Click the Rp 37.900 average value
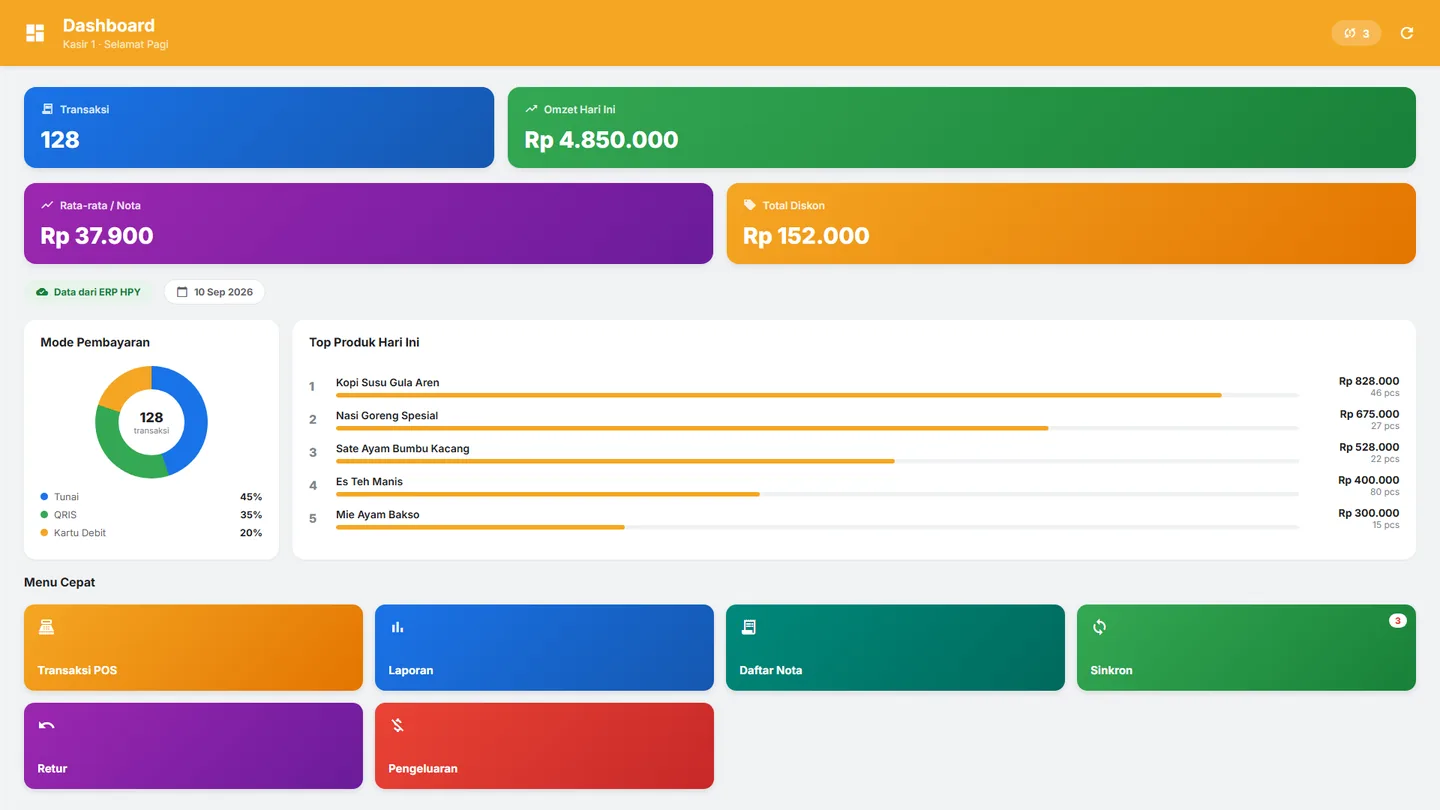 point(97,236)
